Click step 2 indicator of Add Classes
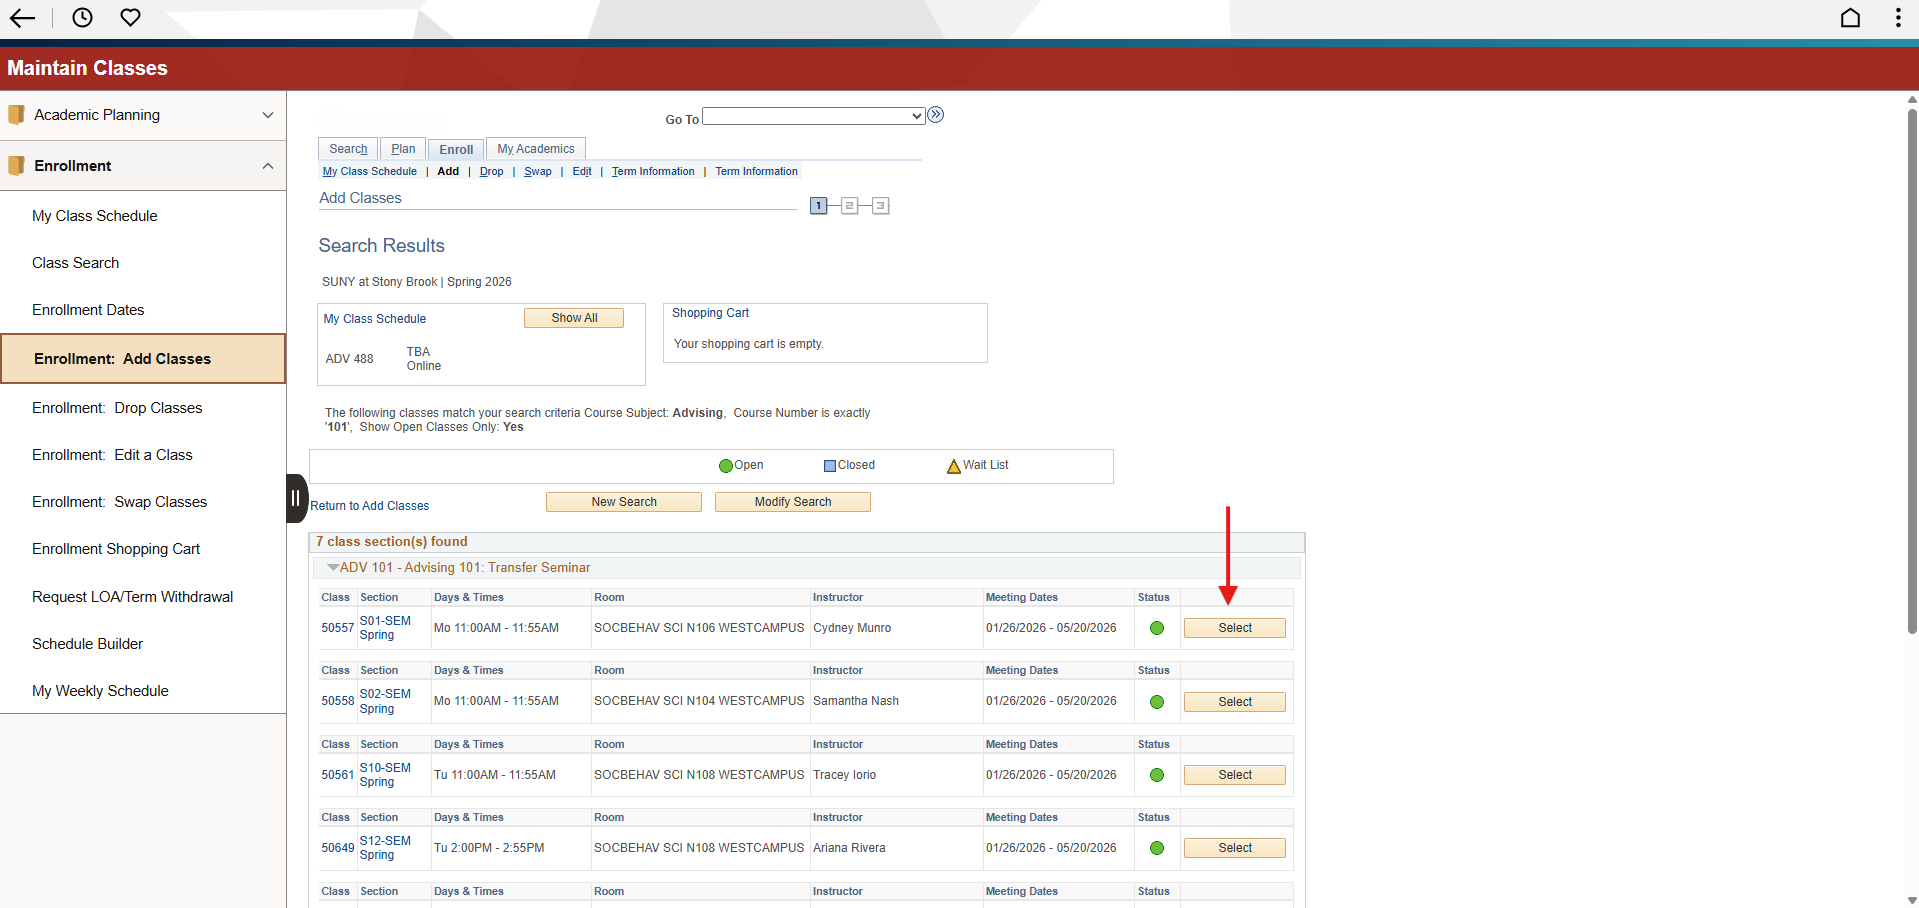 849,206
